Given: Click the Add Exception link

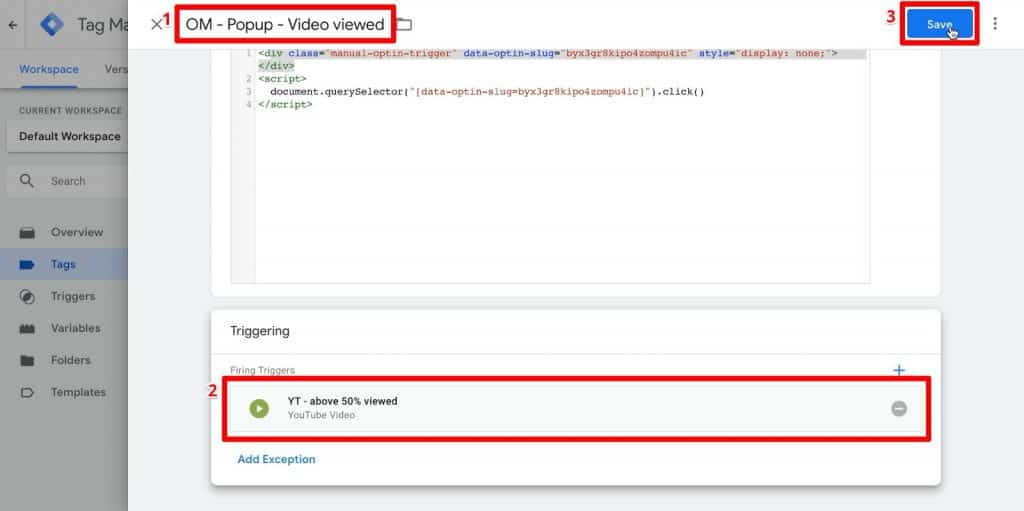Looking at the screenshot, I should pyautogui.click(x=276, y=459).
